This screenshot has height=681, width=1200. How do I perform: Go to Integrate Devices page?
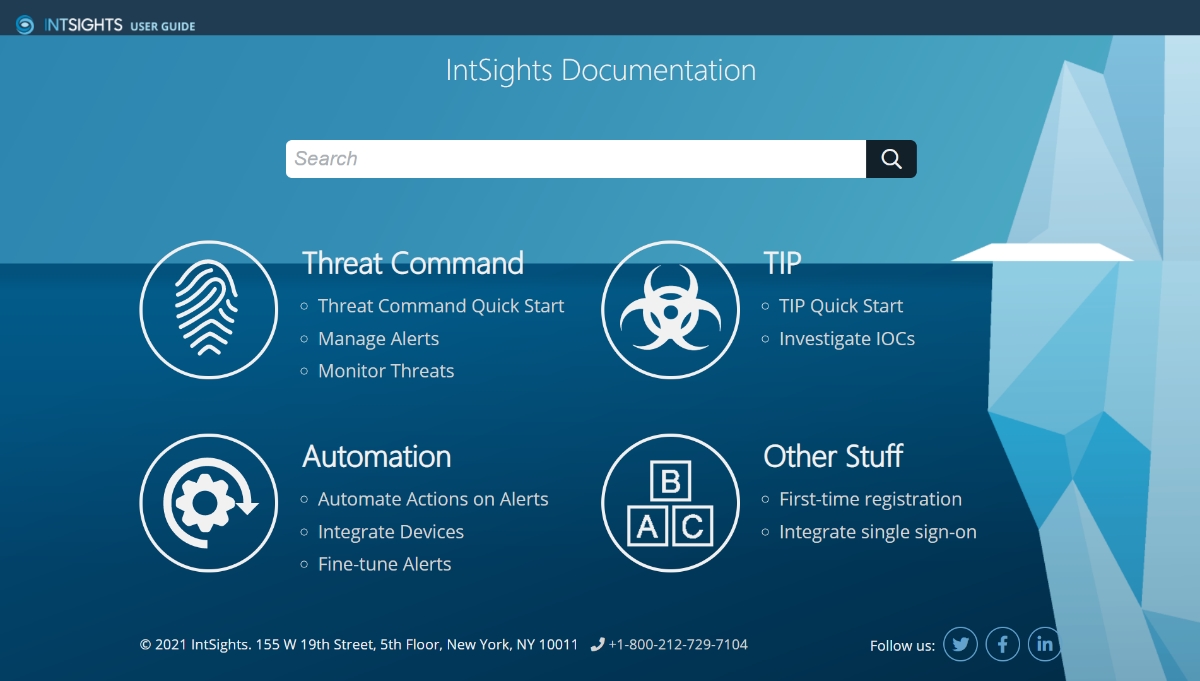click(391, 532)
